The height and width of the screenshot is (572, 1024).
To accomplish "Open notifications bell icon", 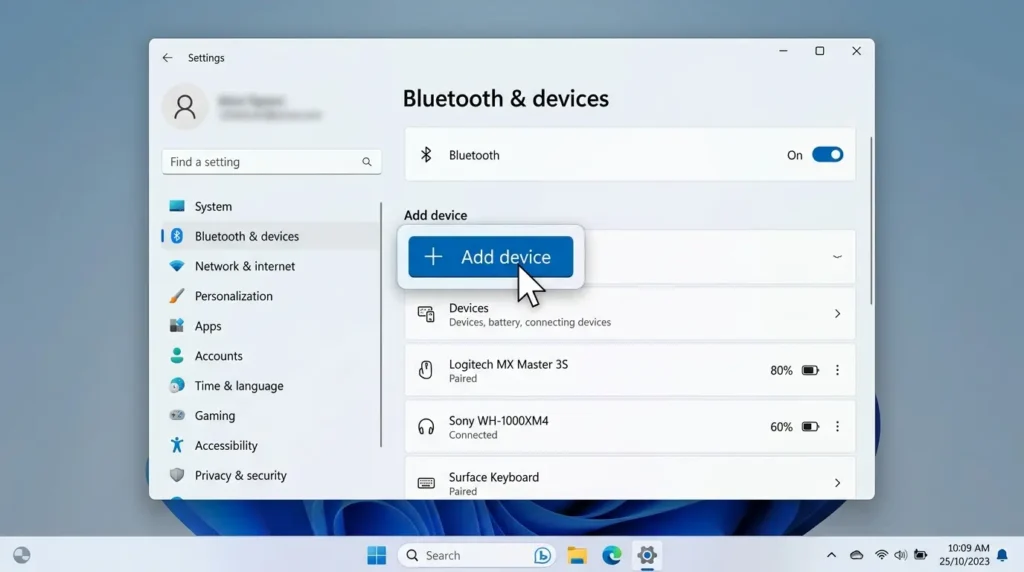I will [1002, 555].
